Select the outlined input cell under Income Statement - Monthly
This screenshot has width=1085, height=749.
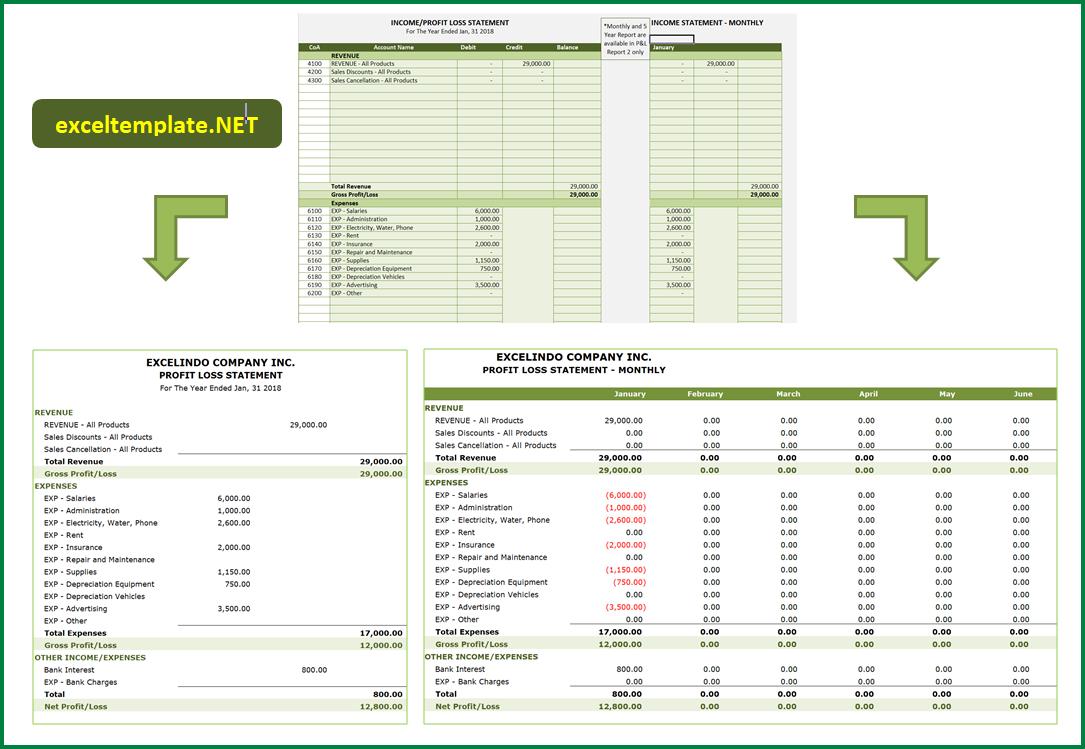pyautogui.click(x=672, y=39)
